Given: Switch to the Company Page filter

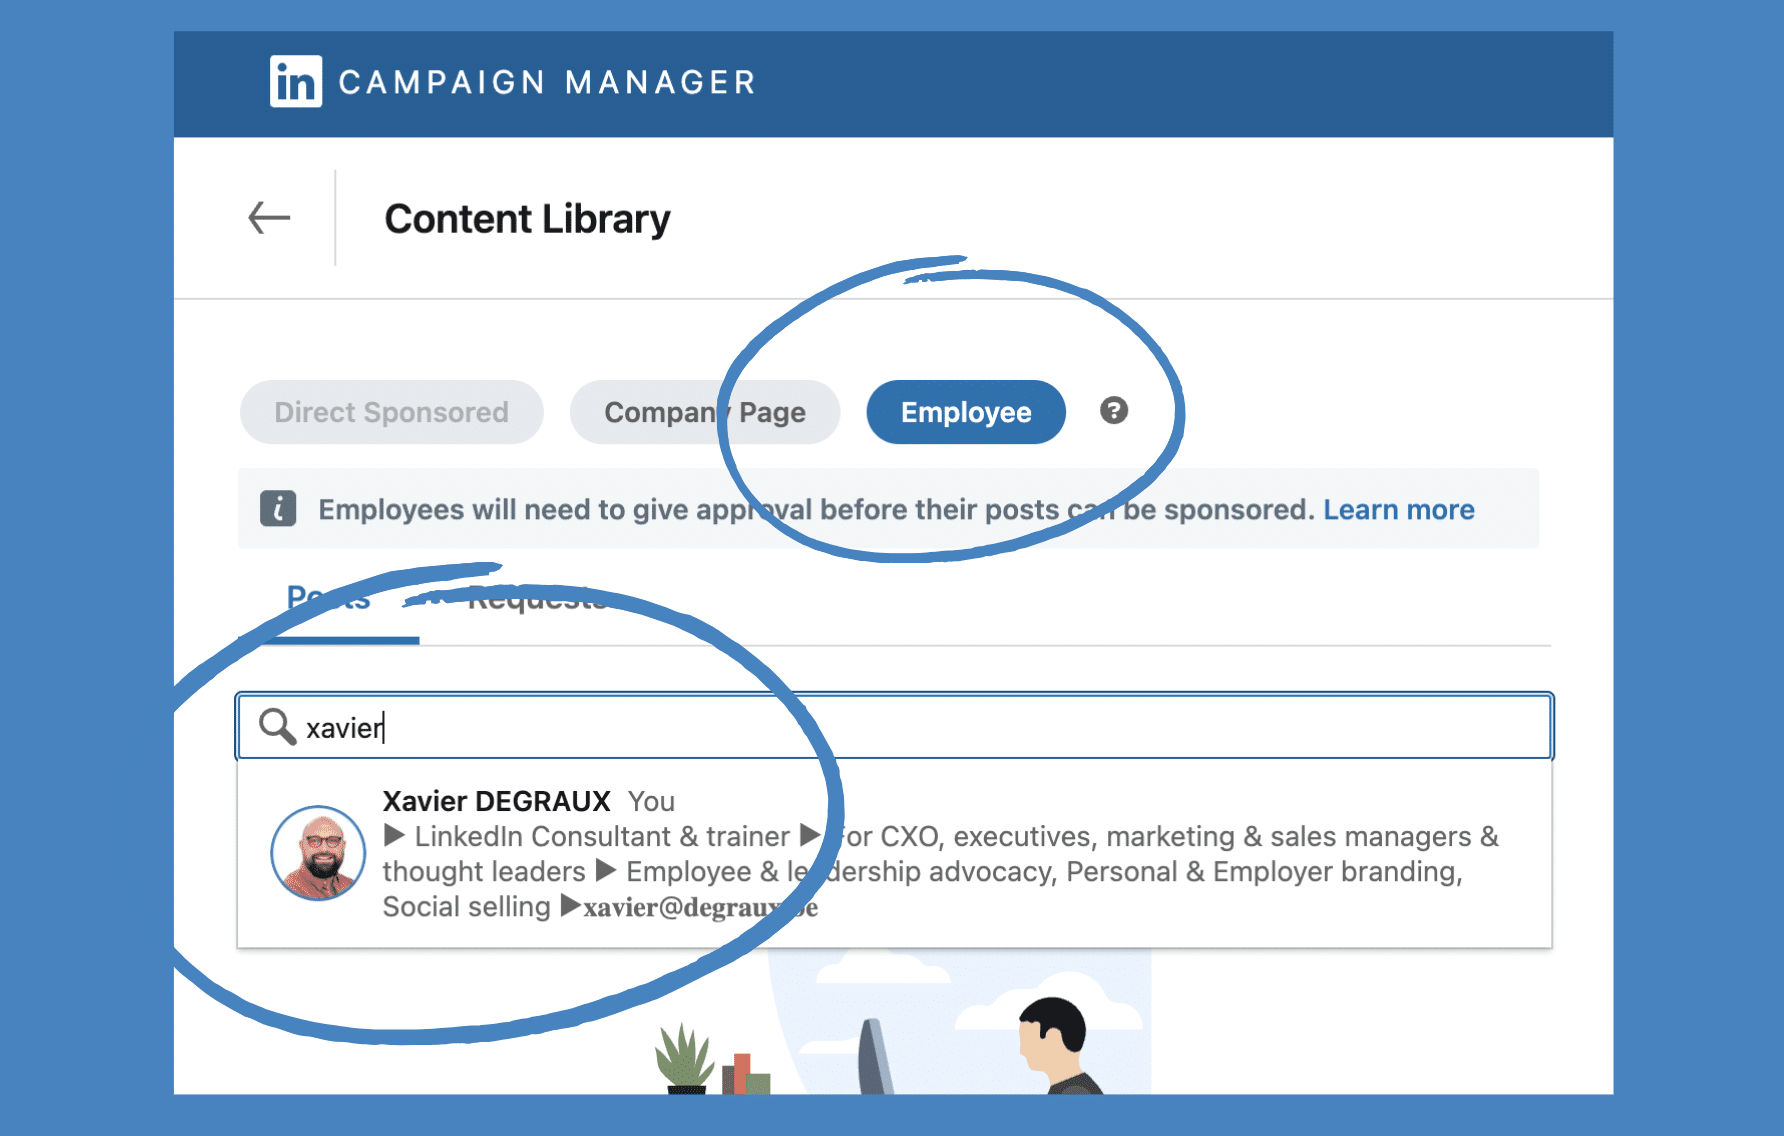Looking at the screenshot, I should (x=704, y=412).
